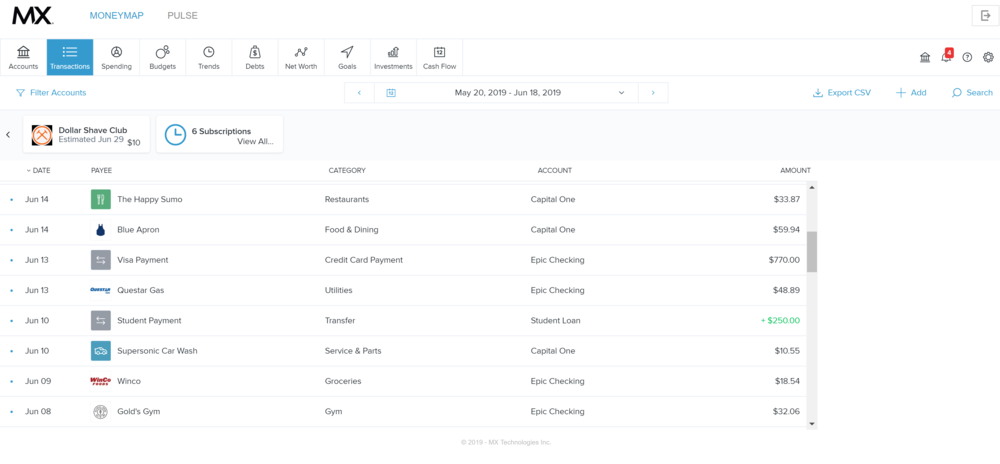The height and width of the screenshot is (464, 1000).
Task: Open notifications bell with 4 badge
Action: [x=946, y=57]
